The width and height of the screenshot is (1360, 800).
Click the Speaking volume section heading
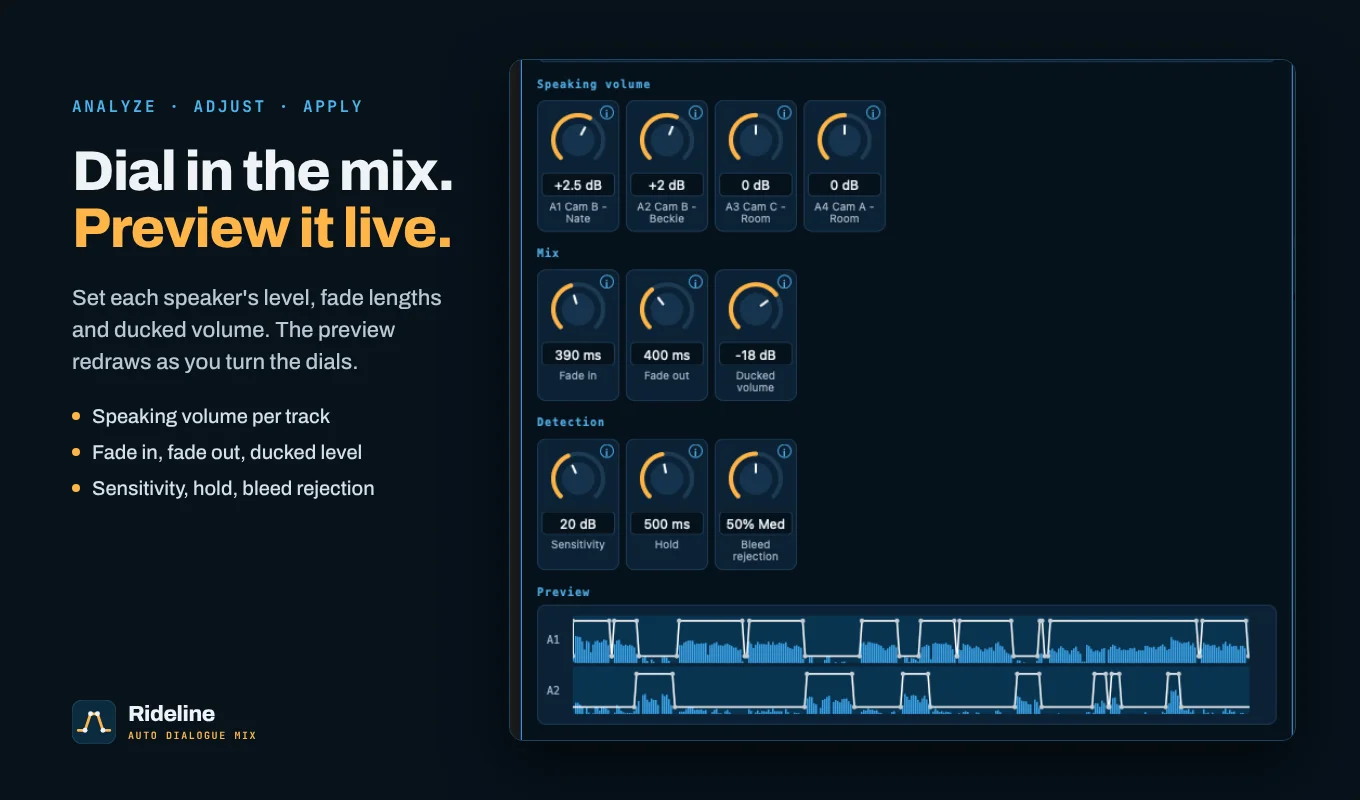pos(594,84)
